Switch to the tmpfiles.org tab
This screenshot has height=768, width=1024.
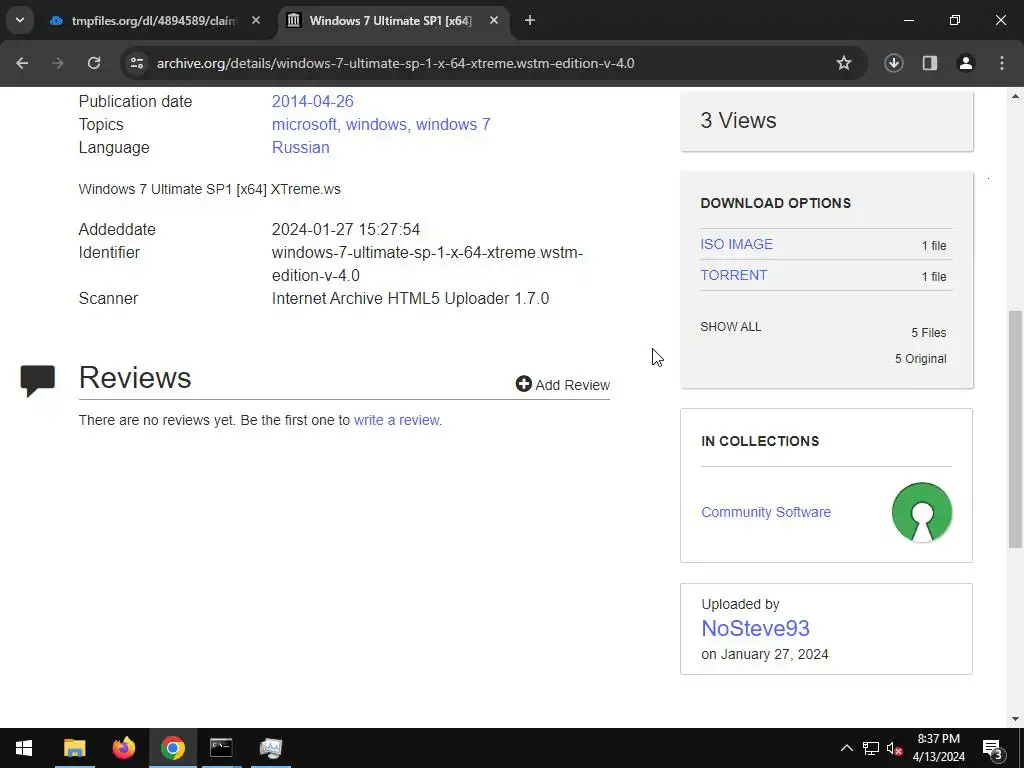153,21
